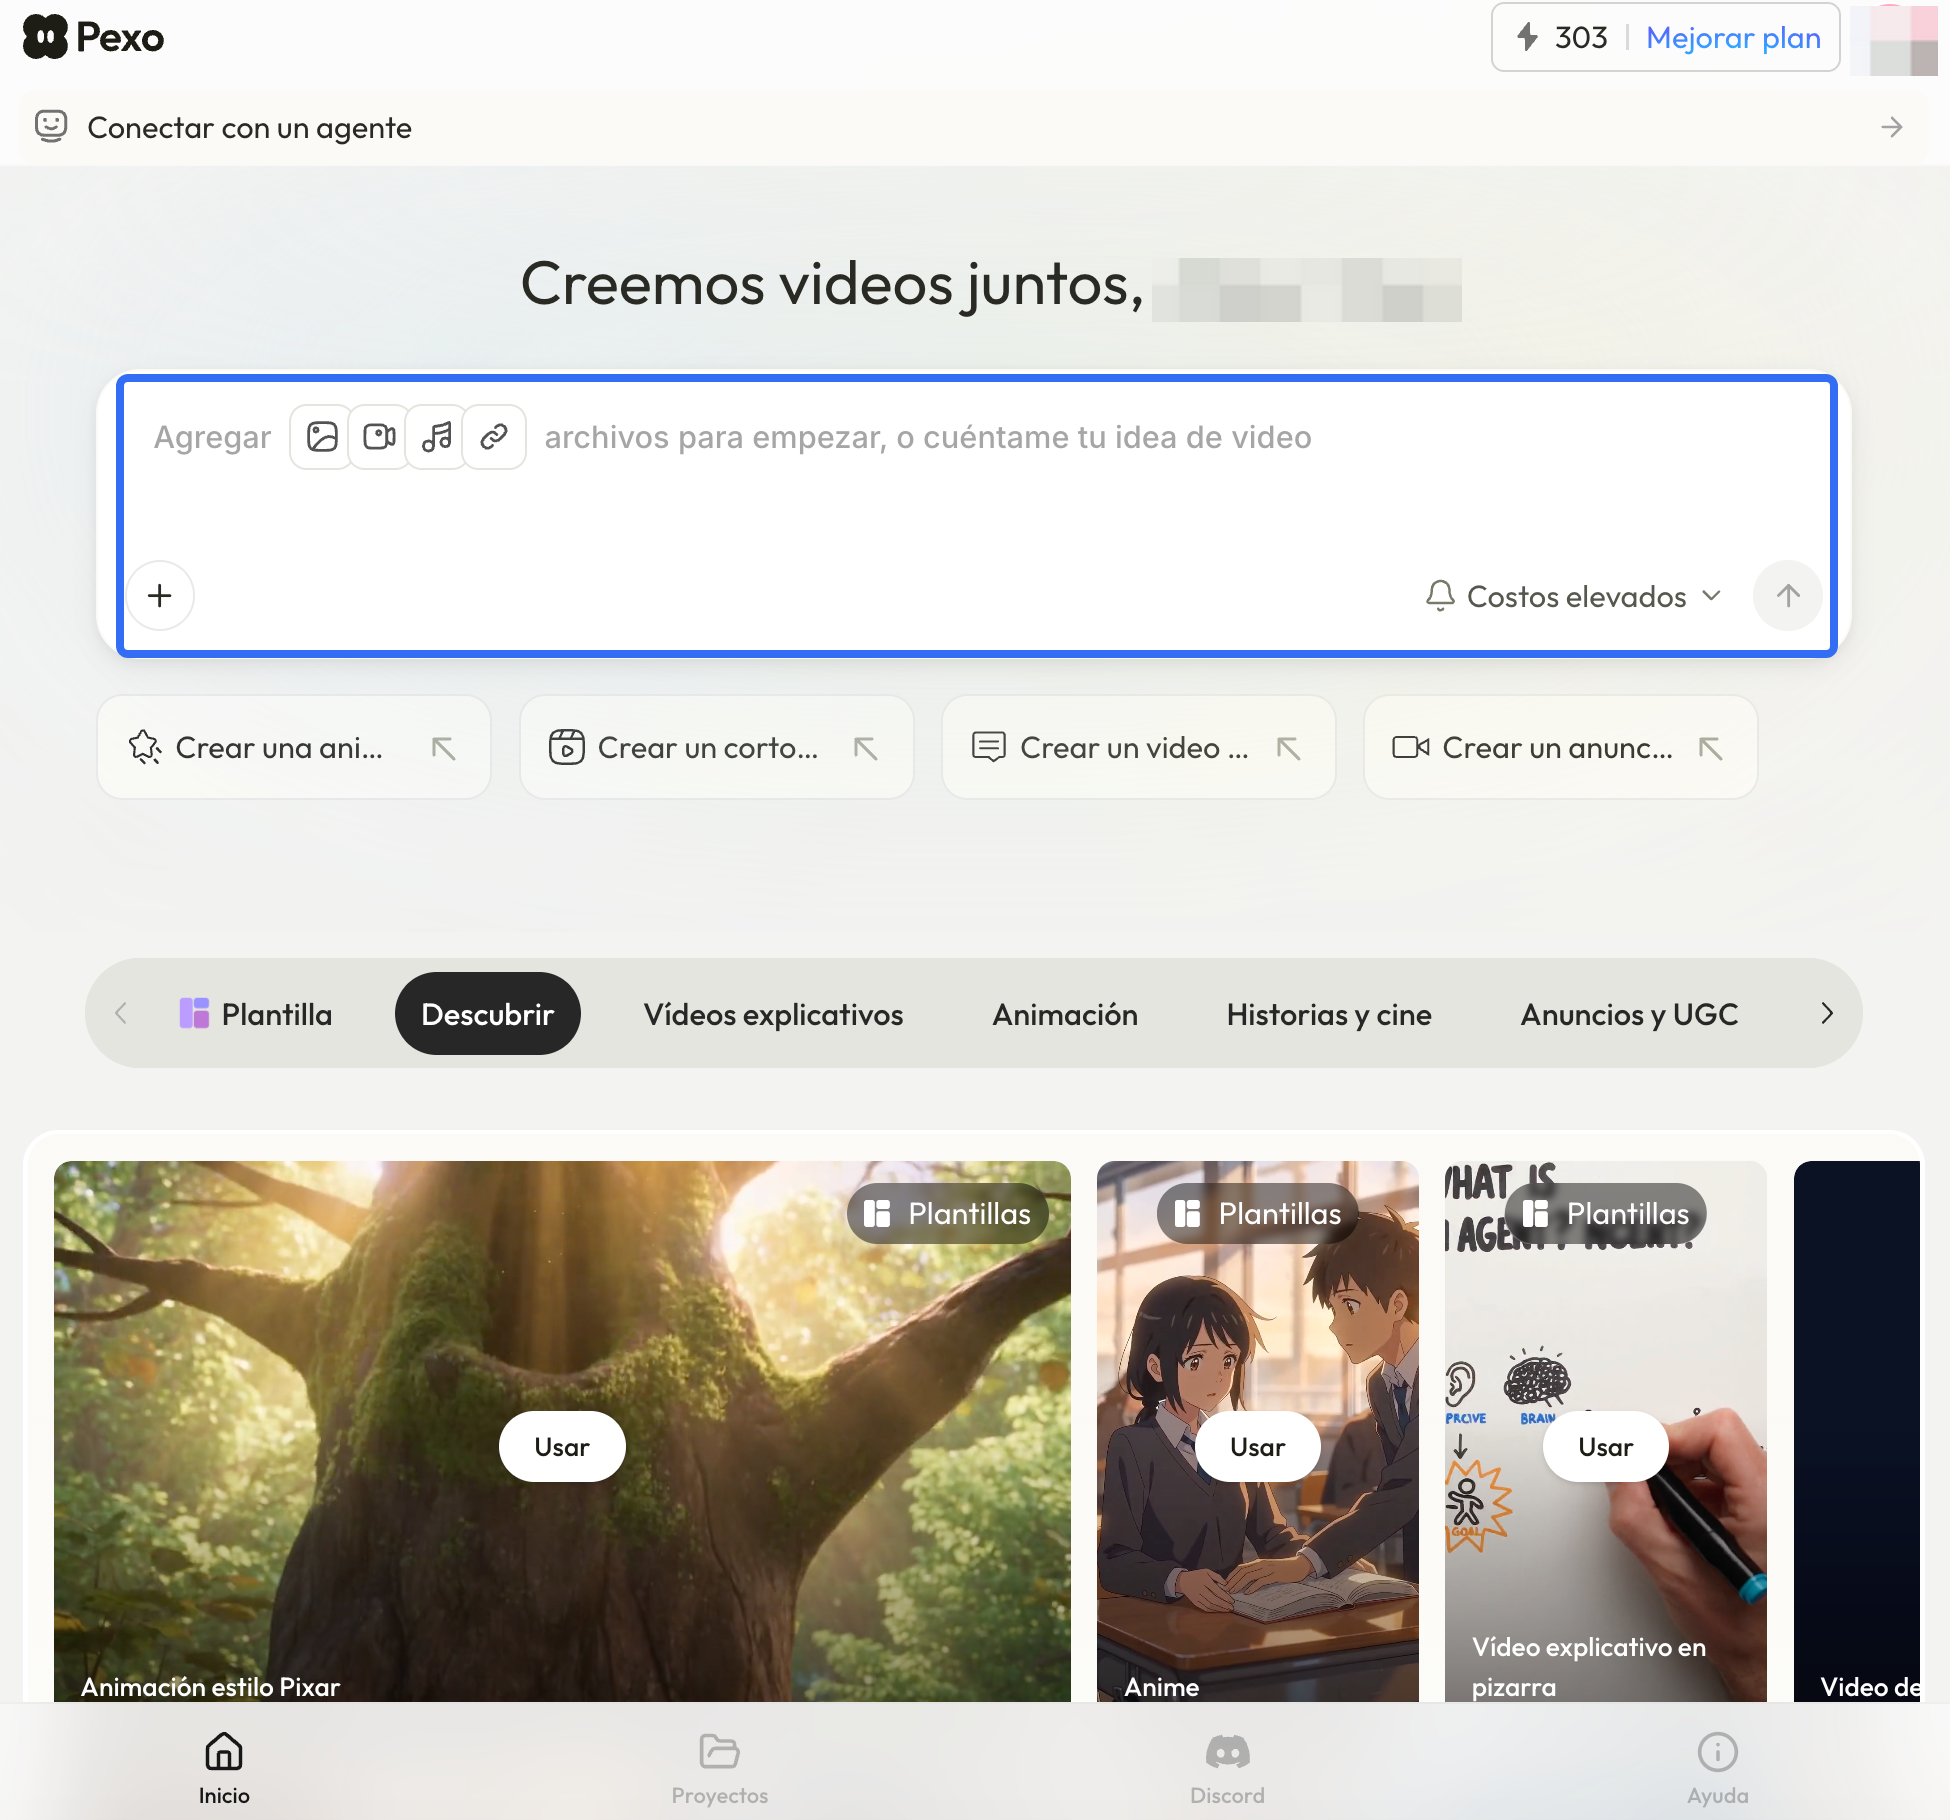Choose the Crear un corto... suggestion

click(x=716, y=748)
